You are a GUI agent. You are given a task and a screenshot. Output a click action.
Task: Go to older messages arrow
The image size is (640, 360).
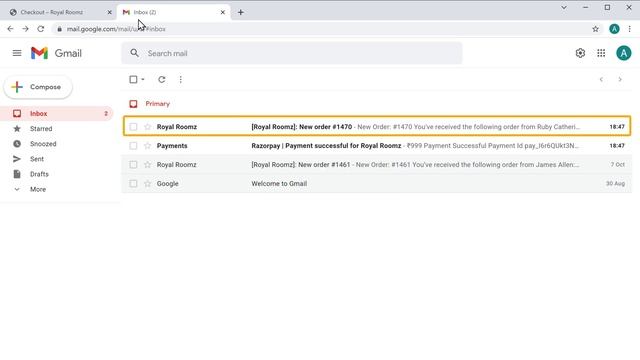click(620, 80)
